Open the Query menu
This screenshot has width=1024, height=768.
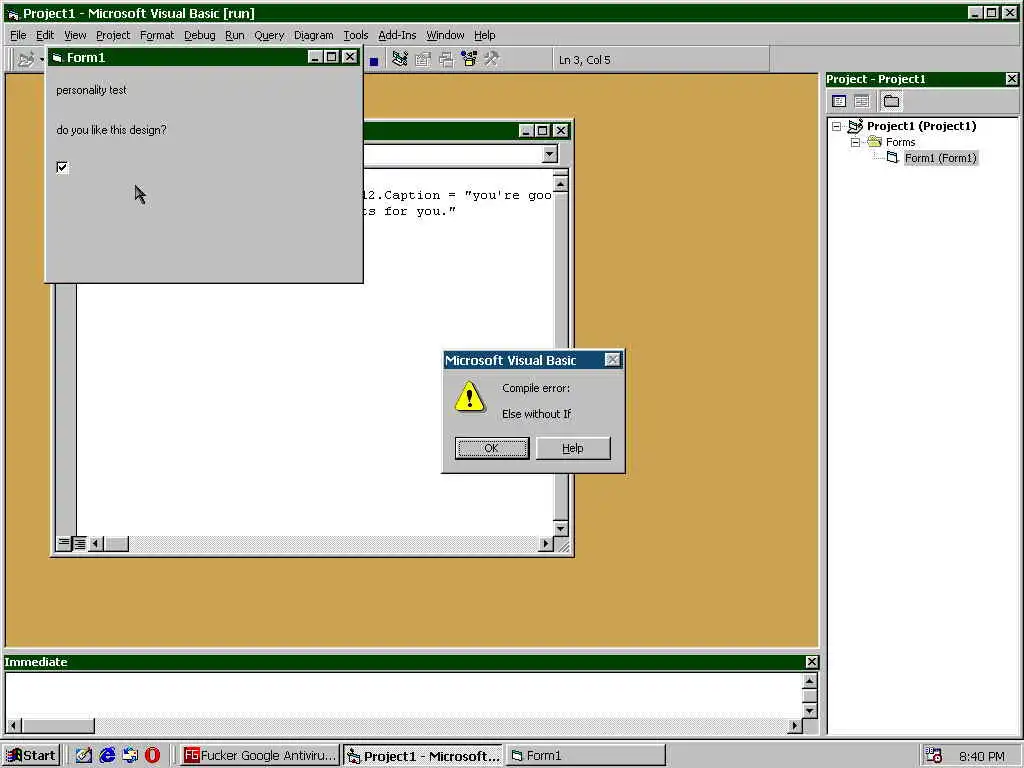269,35
